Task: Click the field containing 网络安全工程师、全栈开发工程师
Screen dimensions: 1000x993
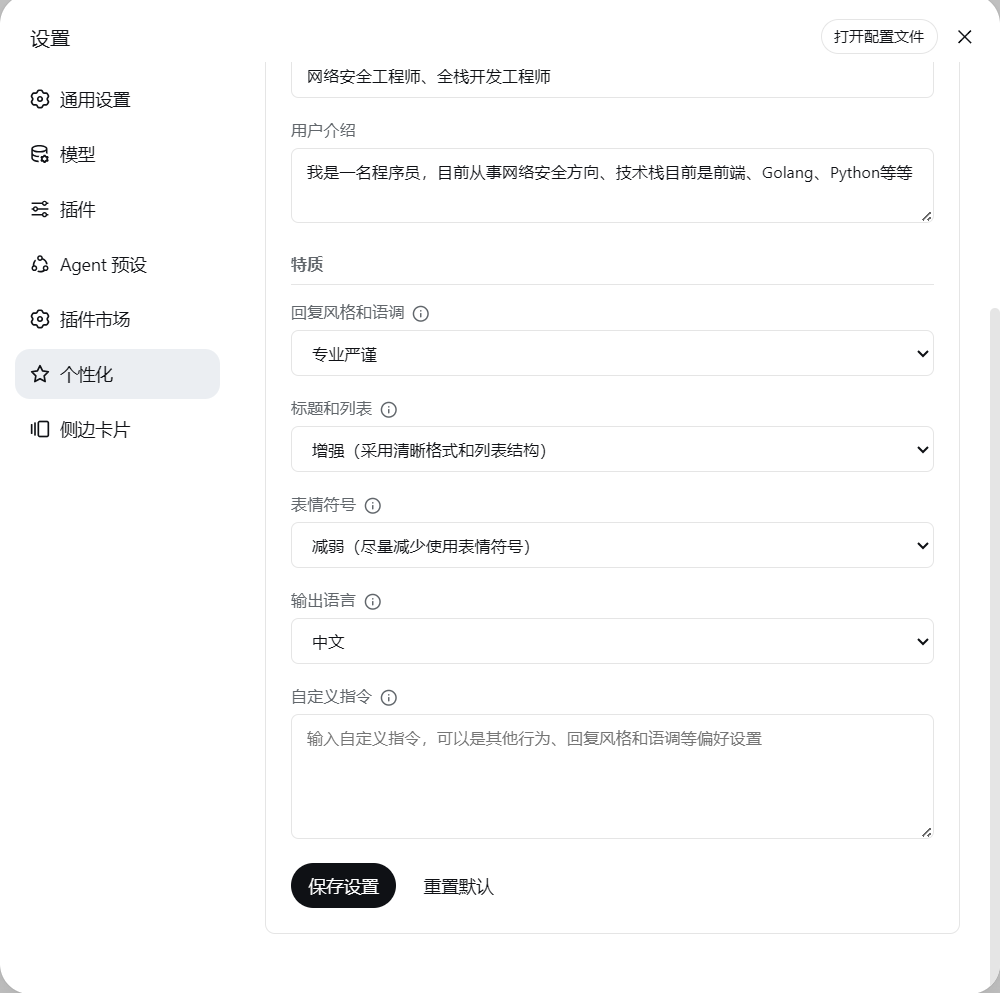Action: [x=612, y=79]
